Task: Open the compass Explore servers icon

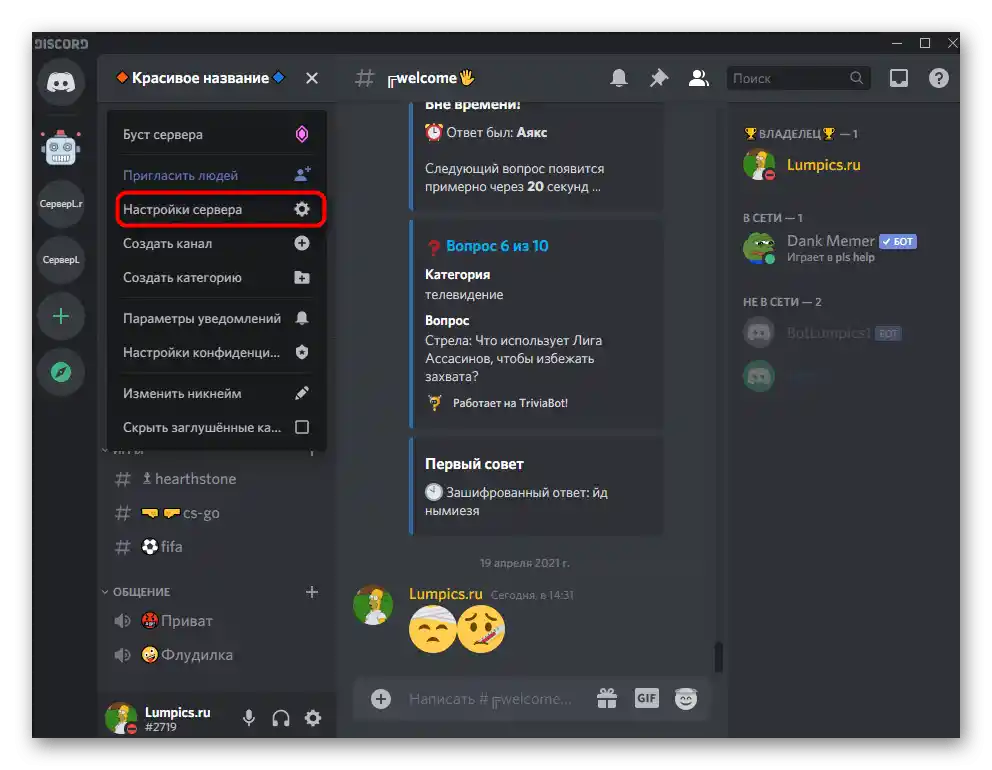Action: tap(61, 372)
